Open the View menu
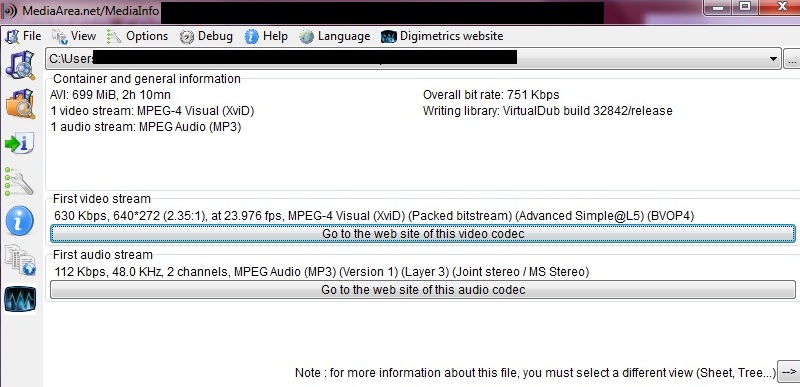This screenshot has width=800, height=387. (74, 36)
